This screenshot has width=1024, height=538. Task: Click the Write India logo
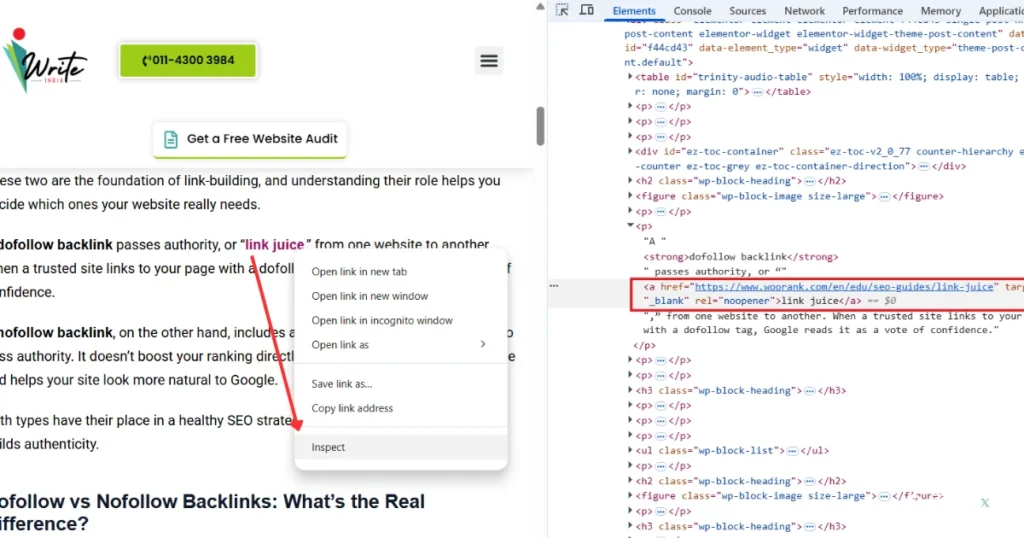pyautogui.click(x=44, y=61)
